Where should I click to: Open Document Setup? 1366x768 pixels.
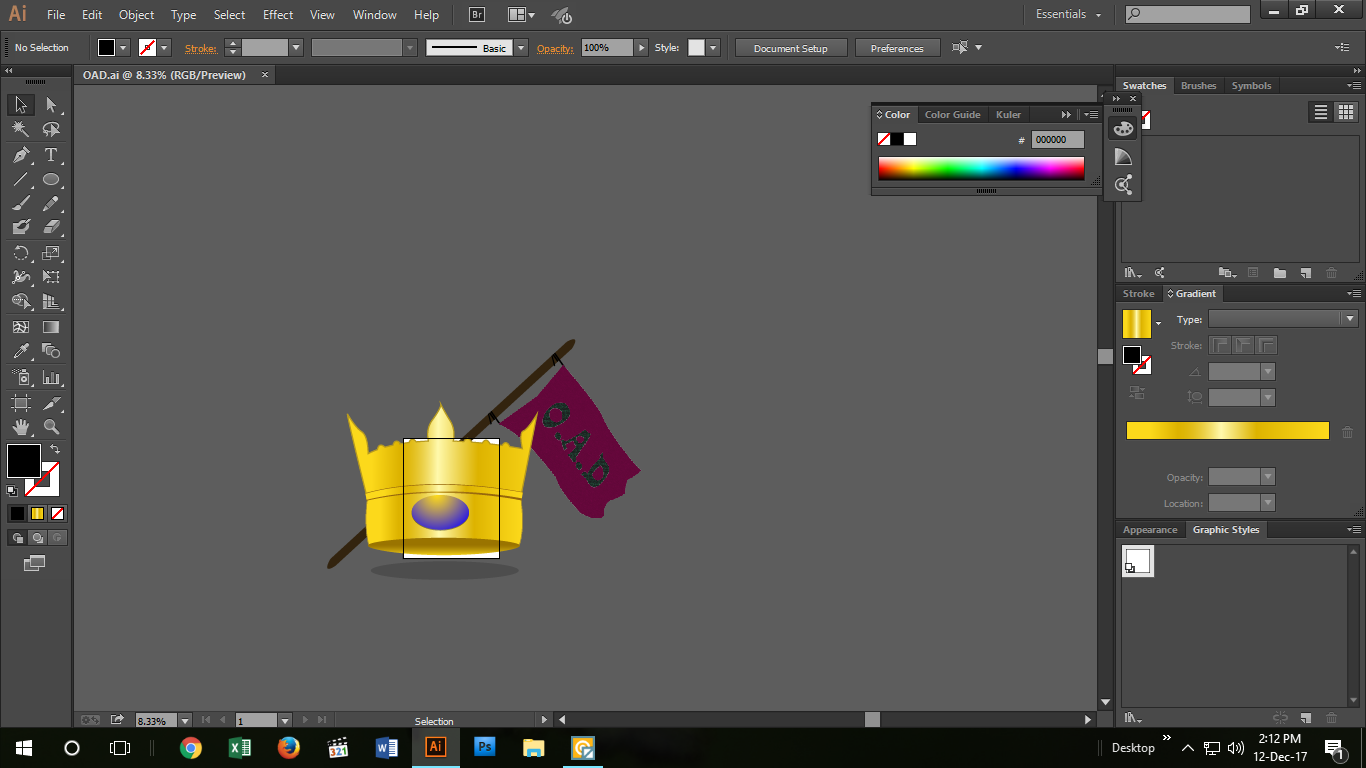[x=790, y=47]
